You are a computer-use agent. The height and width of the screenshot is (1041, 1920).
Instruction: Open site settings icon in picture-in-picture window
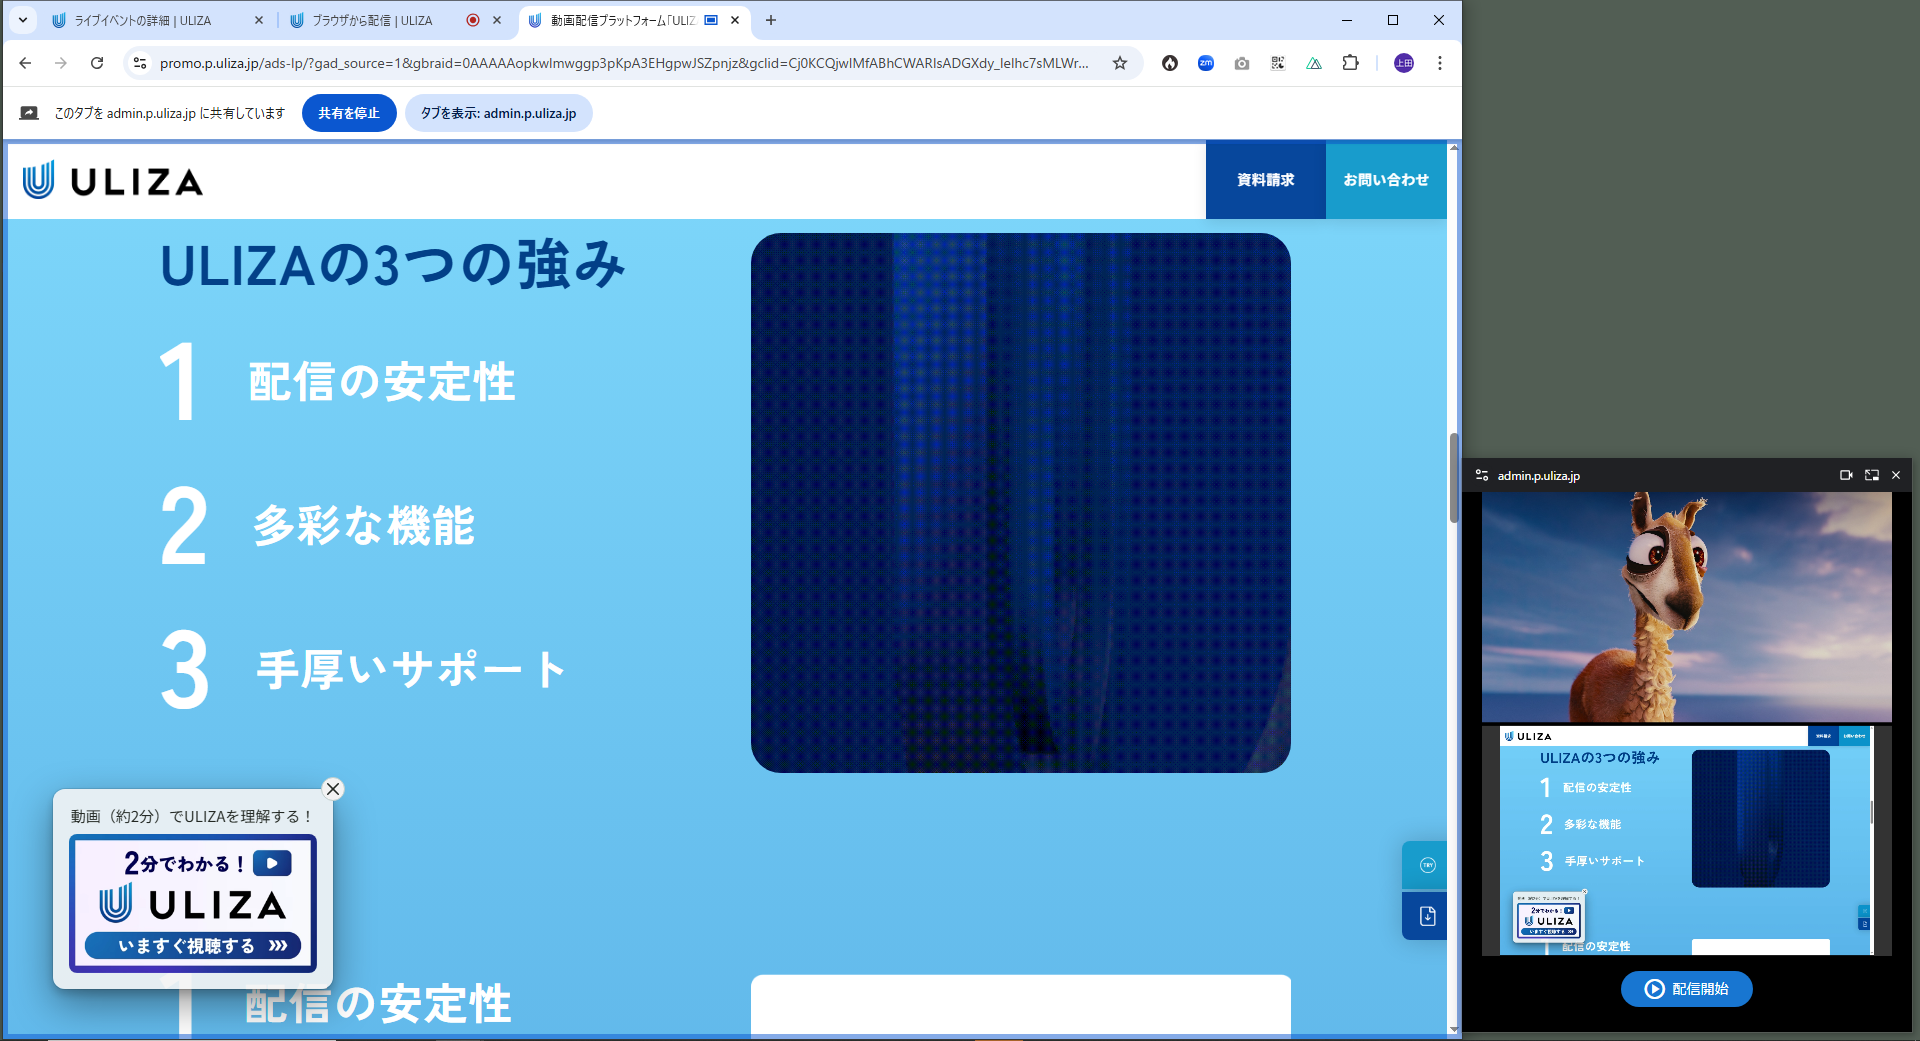(1482, 475)
